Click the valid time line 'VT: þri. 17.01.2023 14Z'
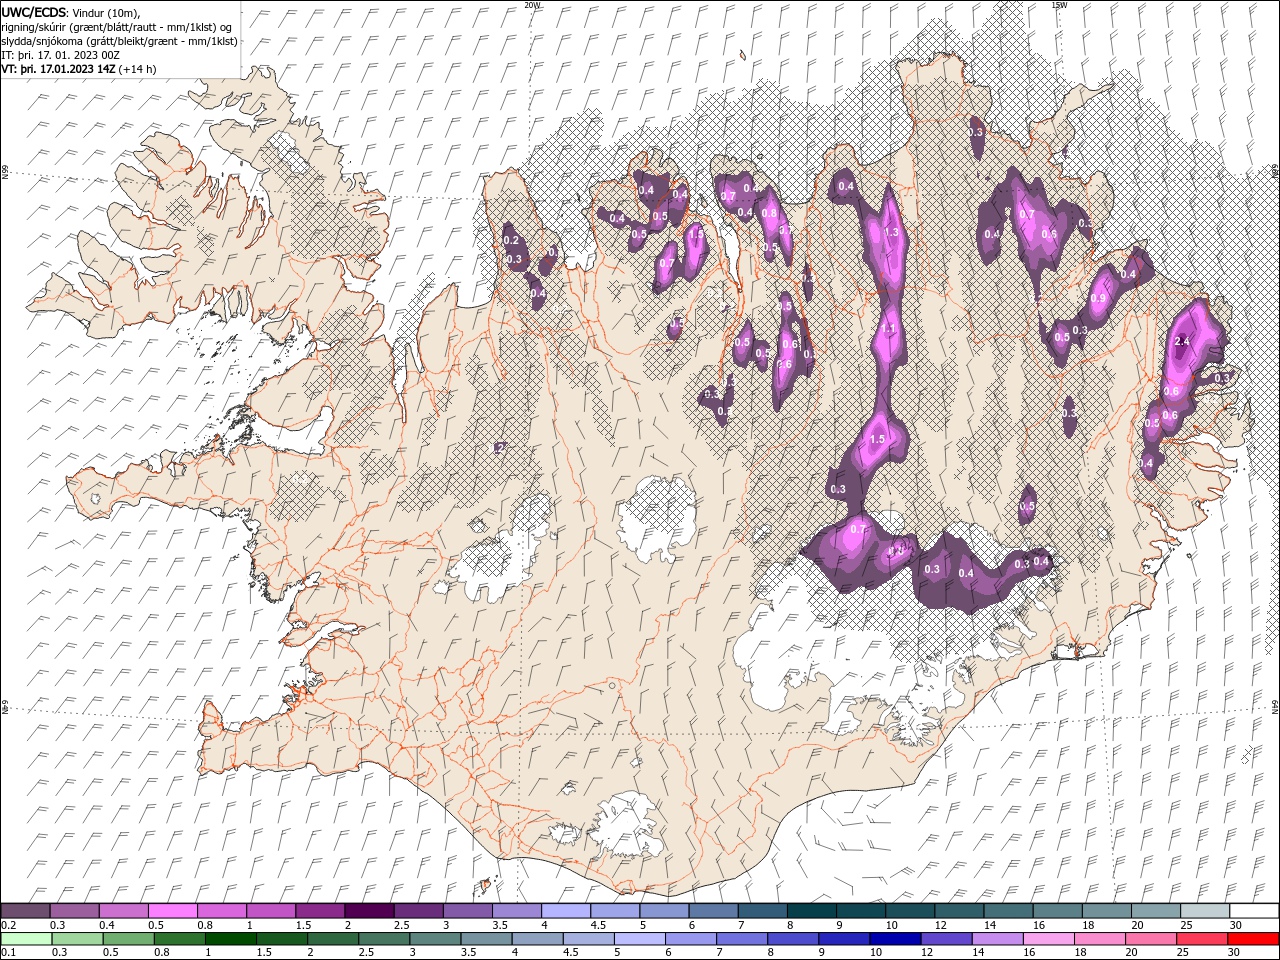 click(x=59, y=69)
